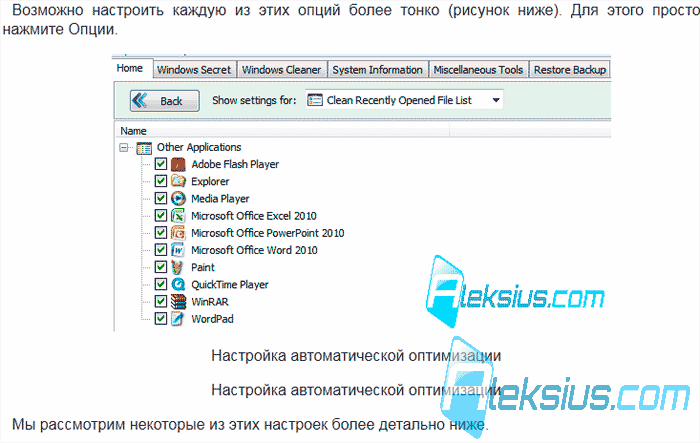Disable Microsoft Office PowerPoint 2010 checkbox

161,233
